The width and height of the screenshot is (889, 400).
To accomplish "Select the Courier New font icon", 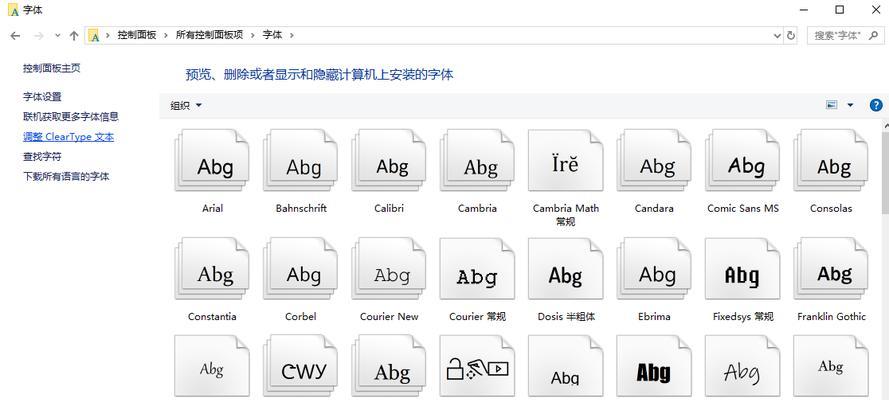I will point(389,269).
